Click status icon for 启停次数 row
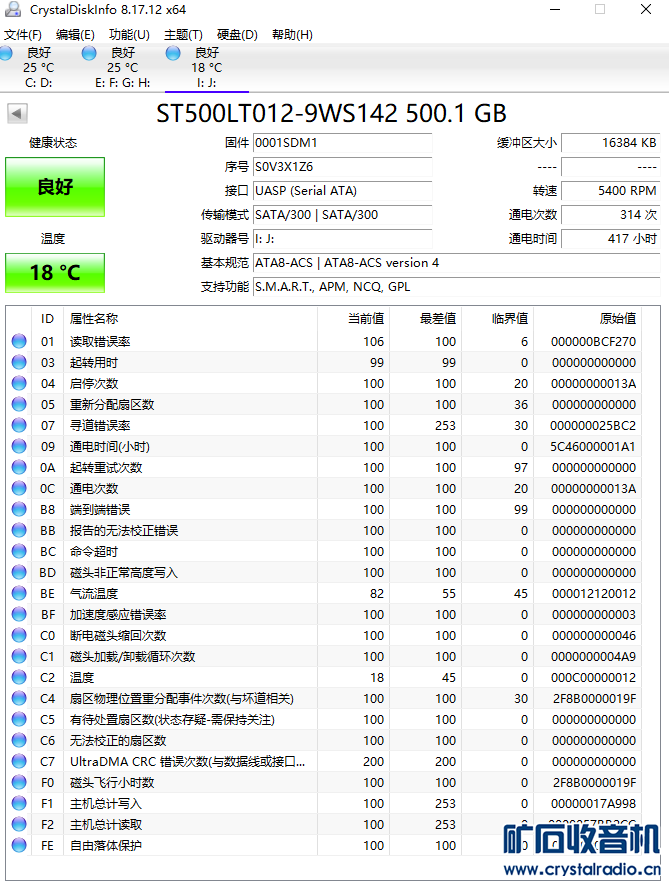The width and height of the screenshot is (669, 882). (x=19, y=383)
